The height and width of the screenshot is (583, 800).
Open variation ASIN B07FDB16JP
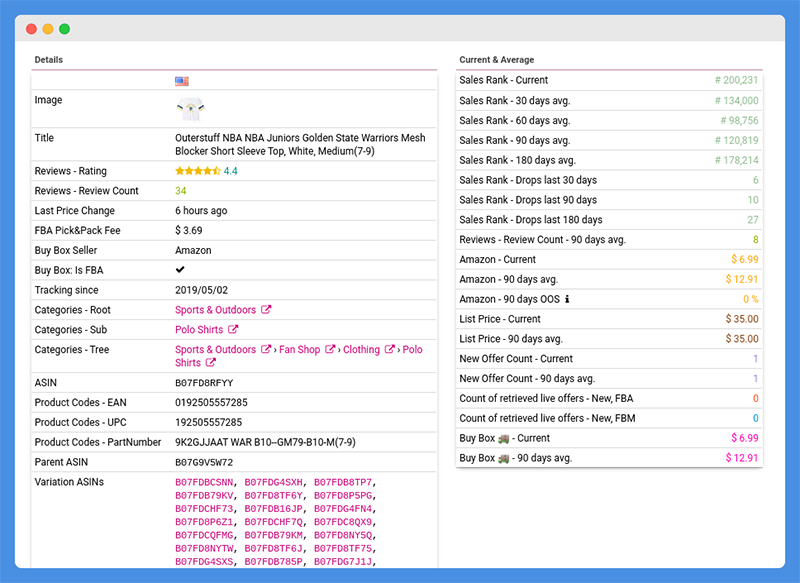pos(273,509)
